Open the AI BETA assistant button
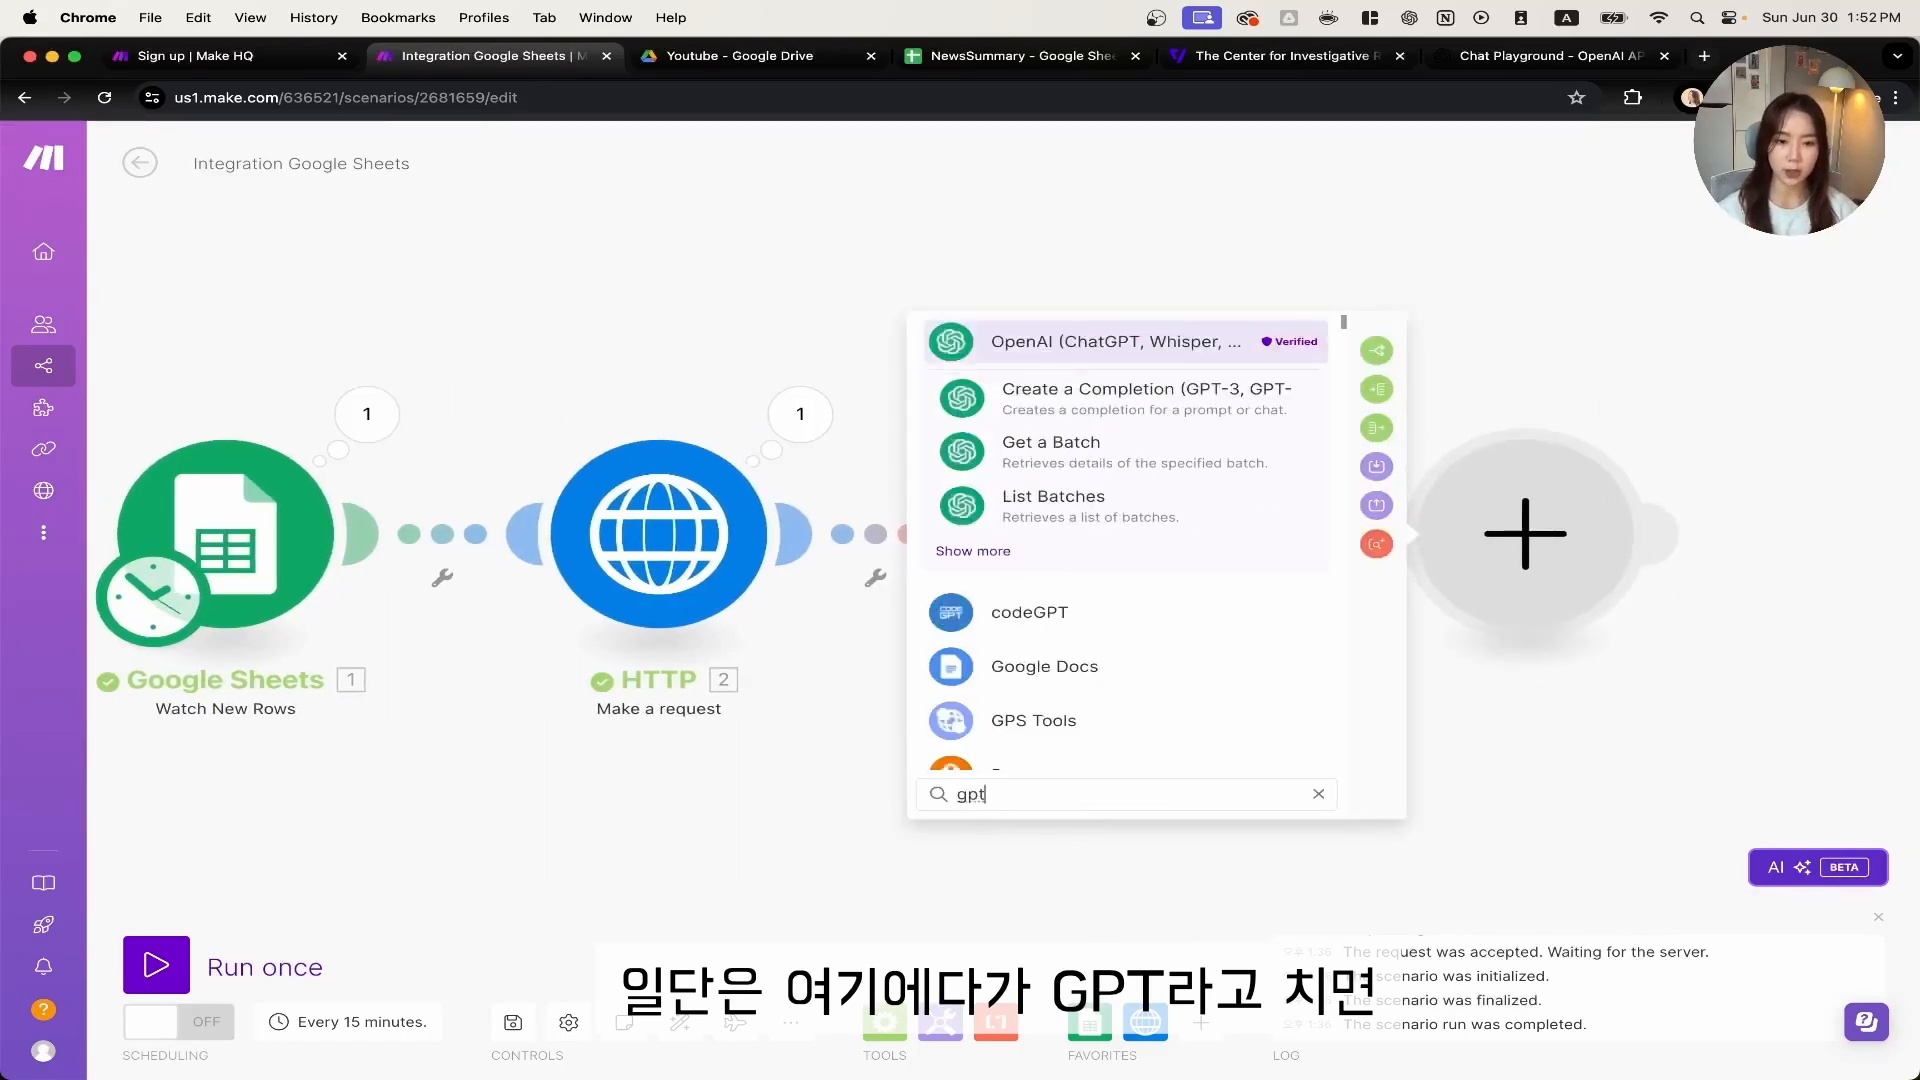 pos(1817,867)
